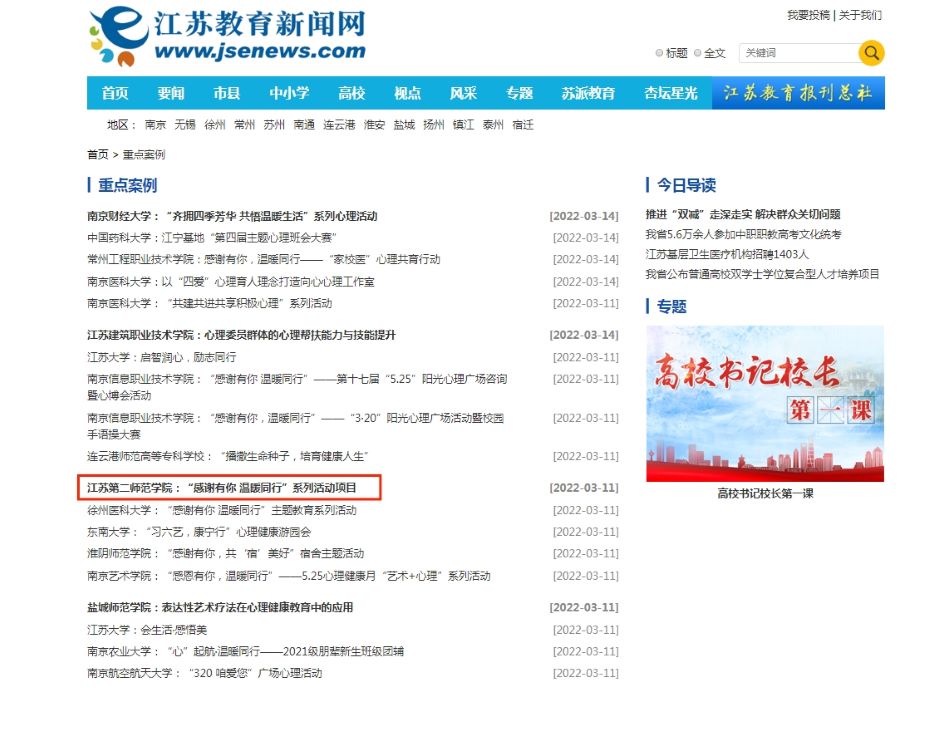Click the 江苏教育报刊总社 banner
Viewport: 940px width, 737px height.
pyautogui.click(x=798, y=93)
